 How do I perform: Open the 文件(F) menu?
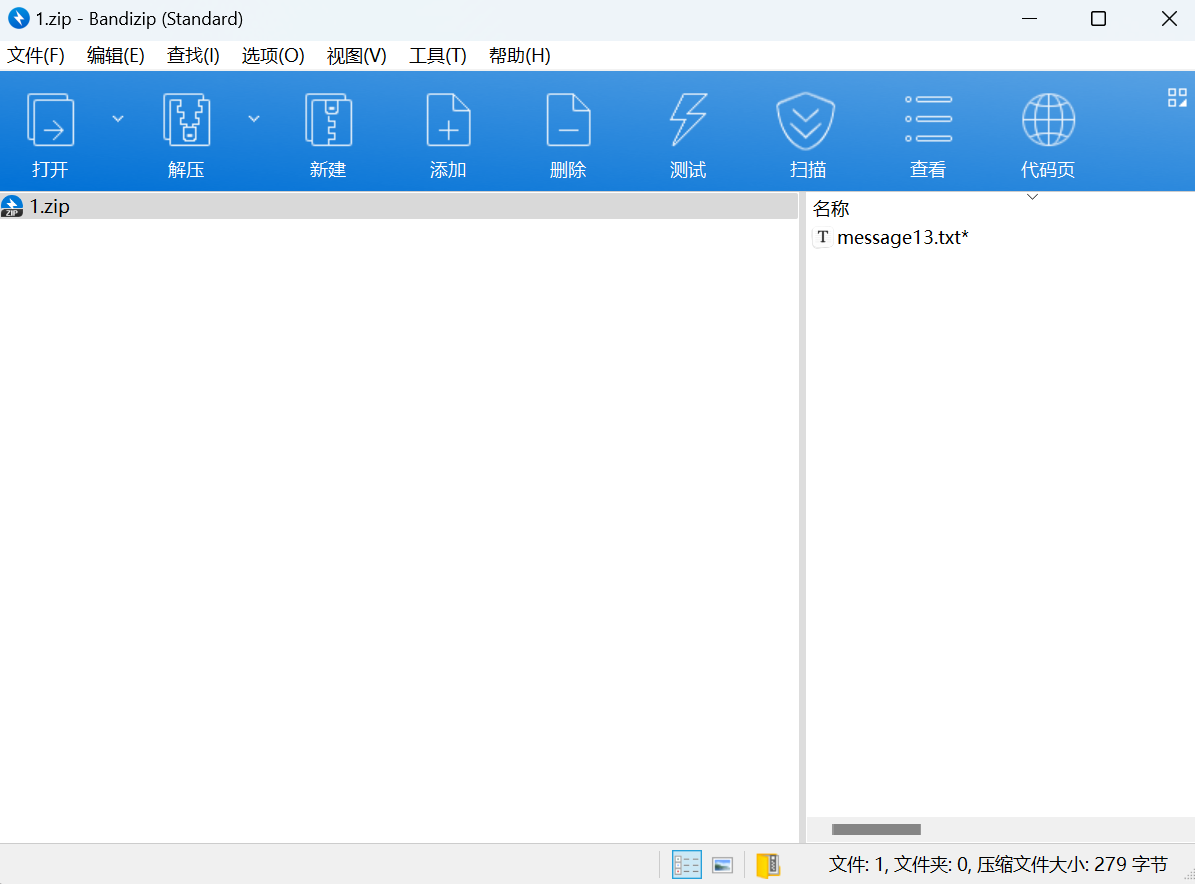[36, 56]
